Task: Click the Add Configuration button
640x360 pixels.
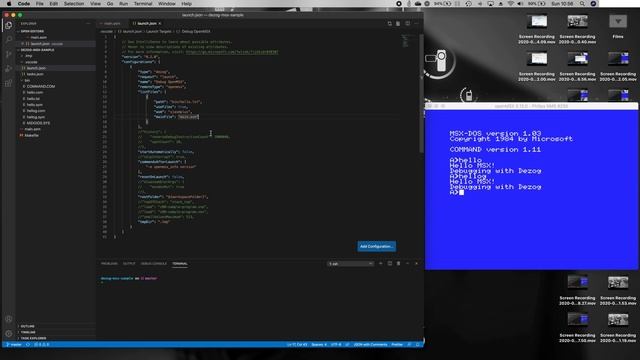Action: 376,247
